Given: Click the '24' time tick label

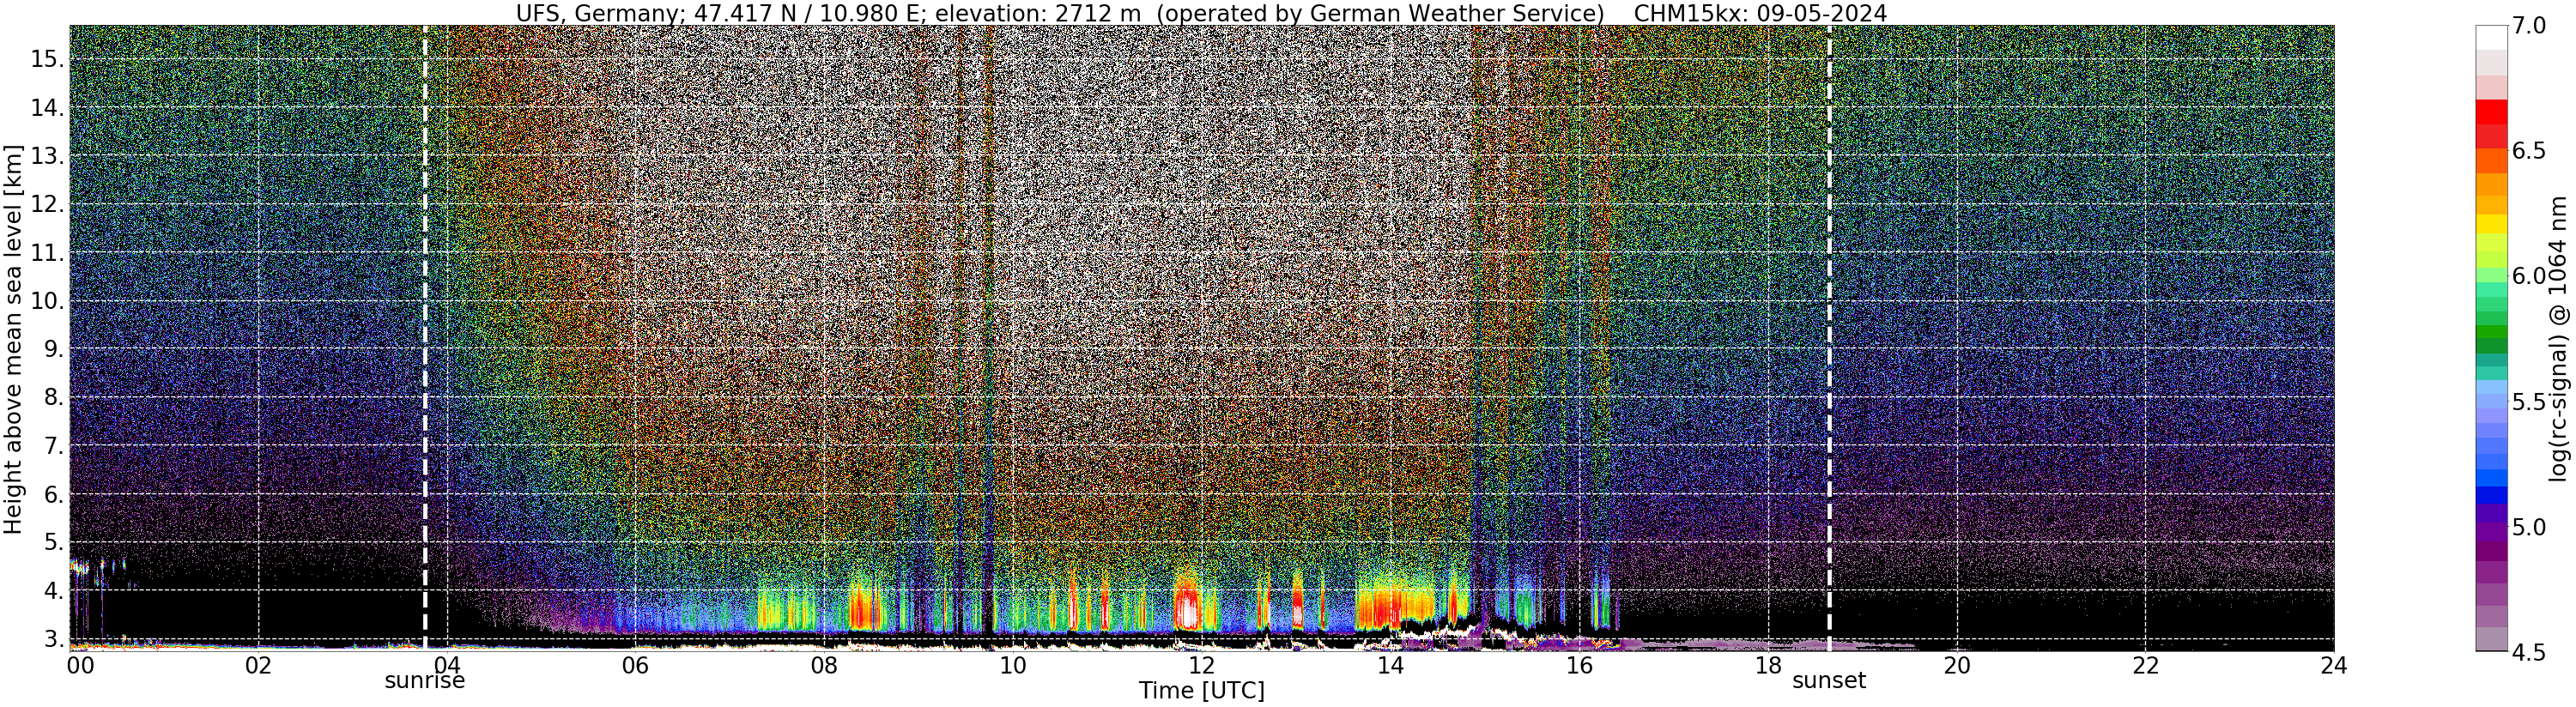Looking at the screenshot, I should coord(2334,666).
